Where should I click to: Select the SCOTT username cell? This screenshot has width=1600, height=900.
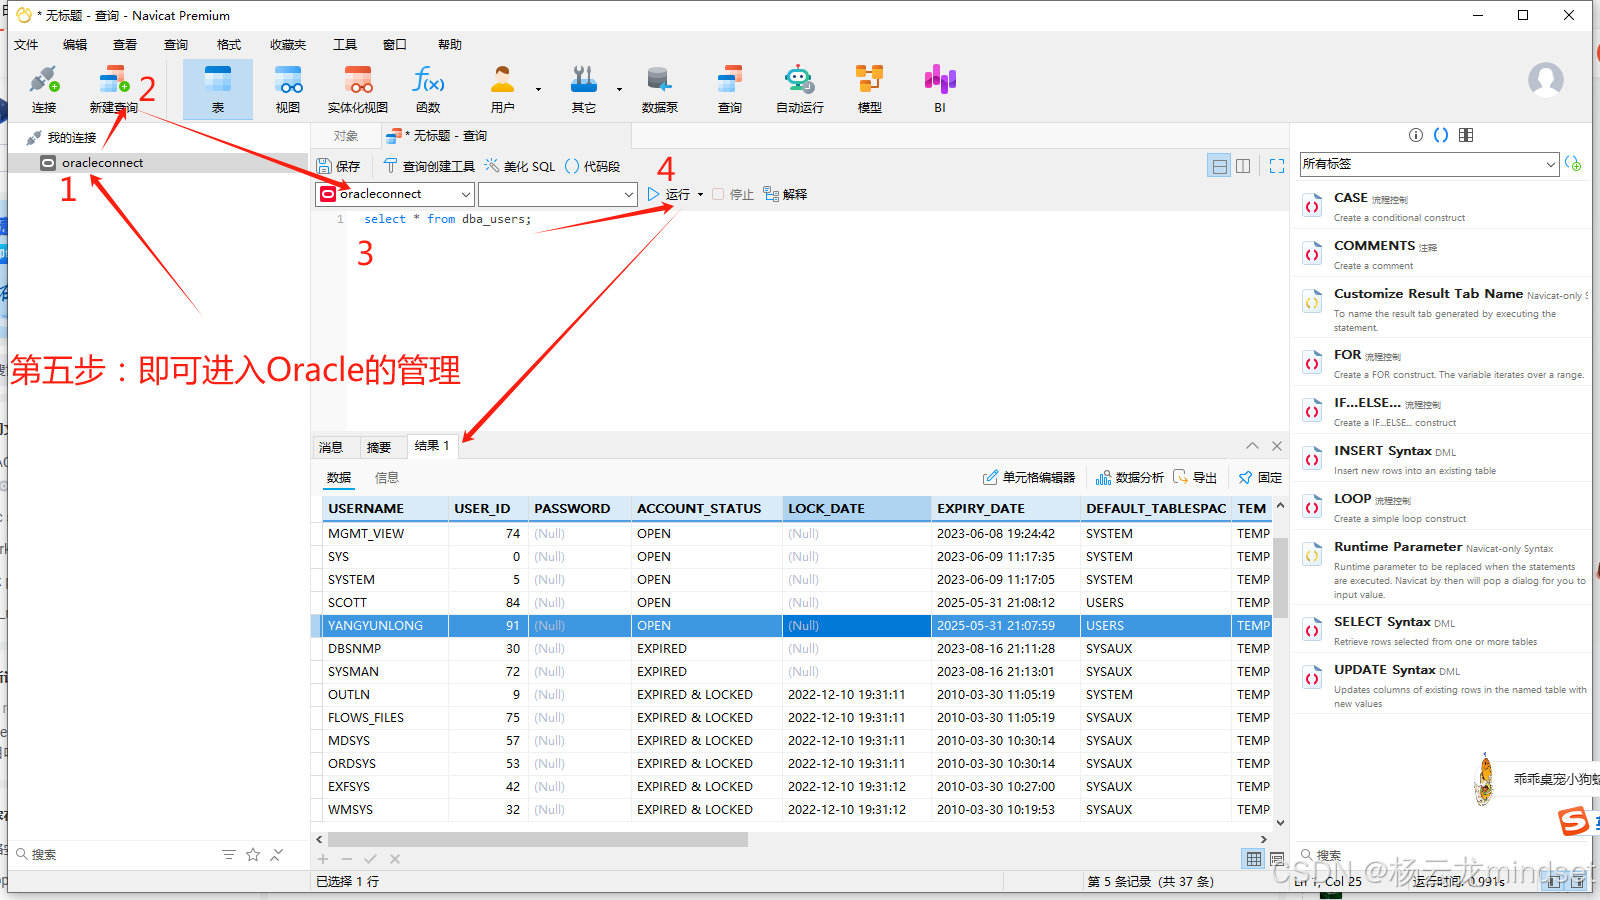(x=385, y=603)
